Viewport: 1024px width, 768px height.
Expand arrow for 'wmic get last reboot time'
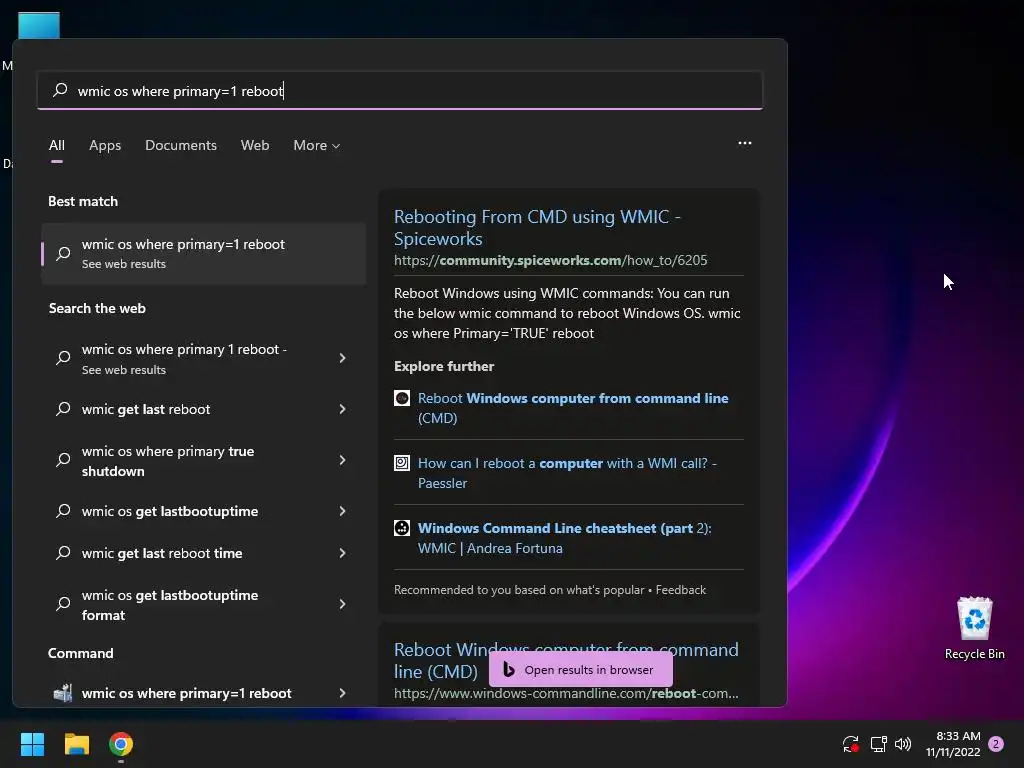click(x=342, y=553)
